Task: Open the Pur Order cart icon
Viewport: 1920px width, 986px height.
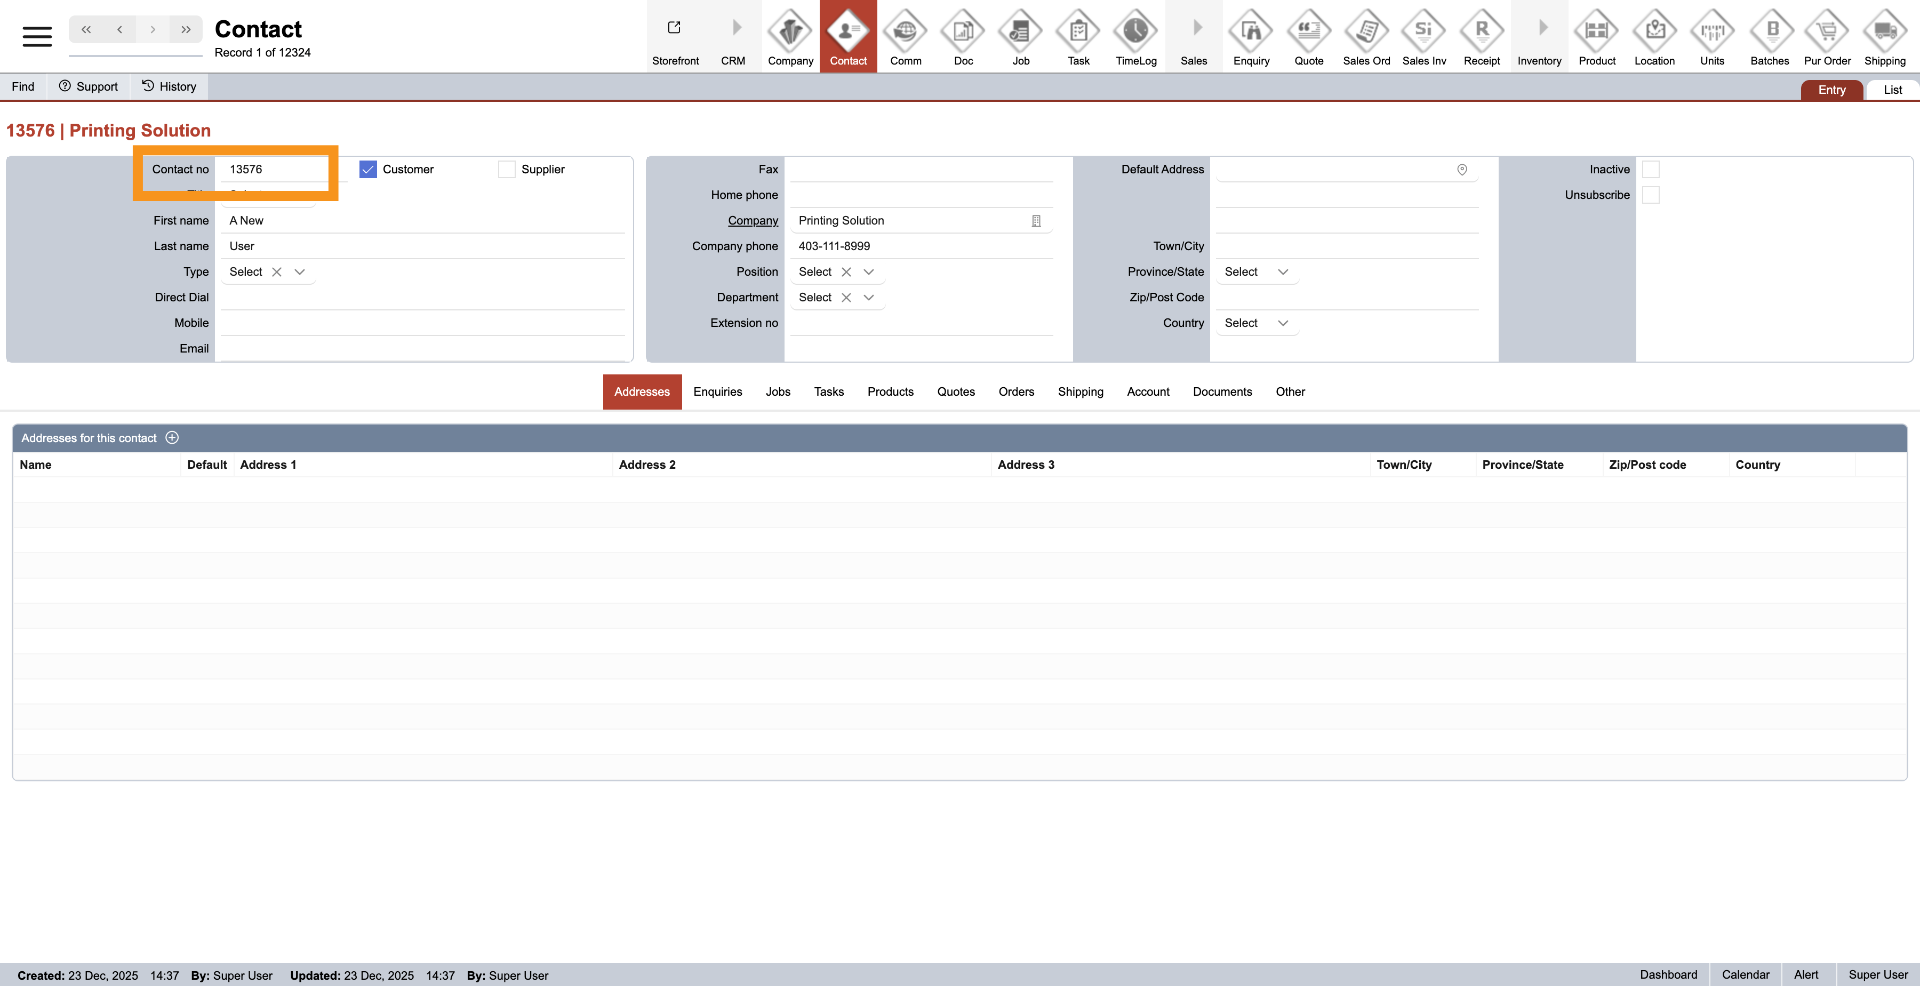Action: (x=1827, y=33)
